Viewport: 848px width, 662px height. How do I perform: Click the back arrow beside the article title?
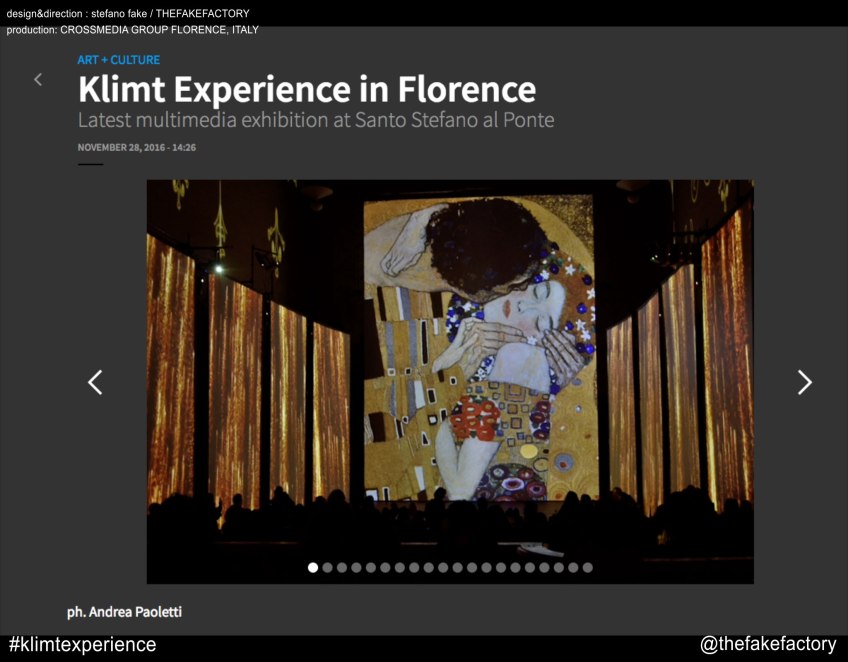38,80
